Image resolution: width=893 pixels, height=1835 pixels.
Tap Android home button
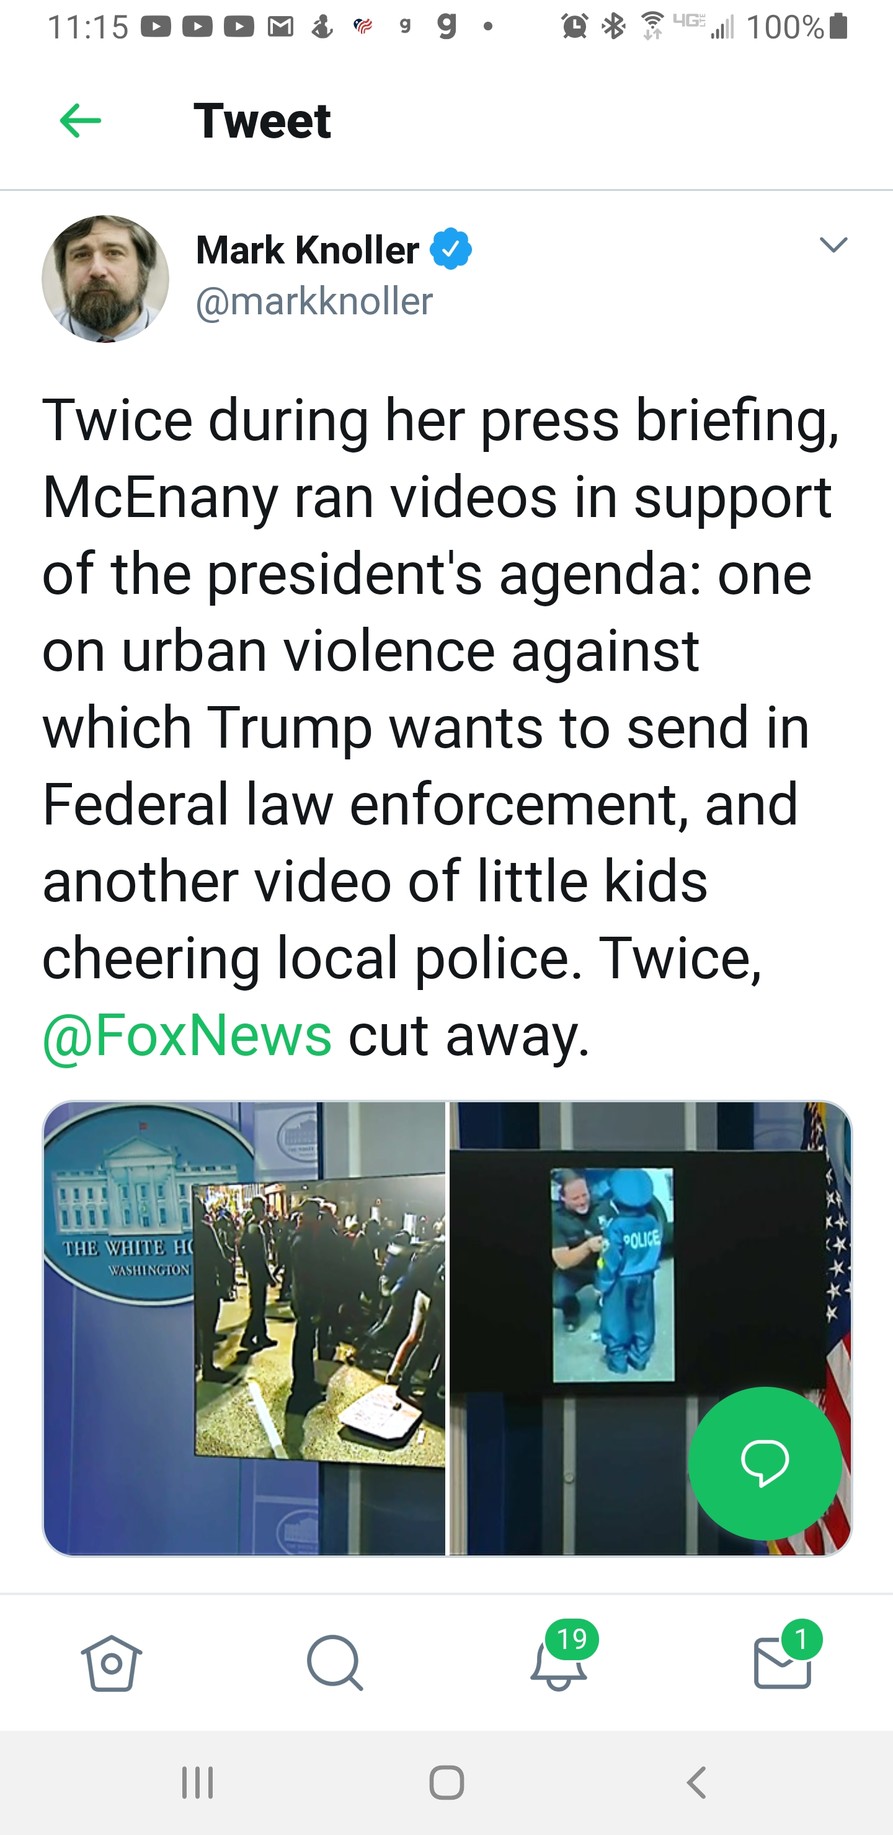[446, 1782]
